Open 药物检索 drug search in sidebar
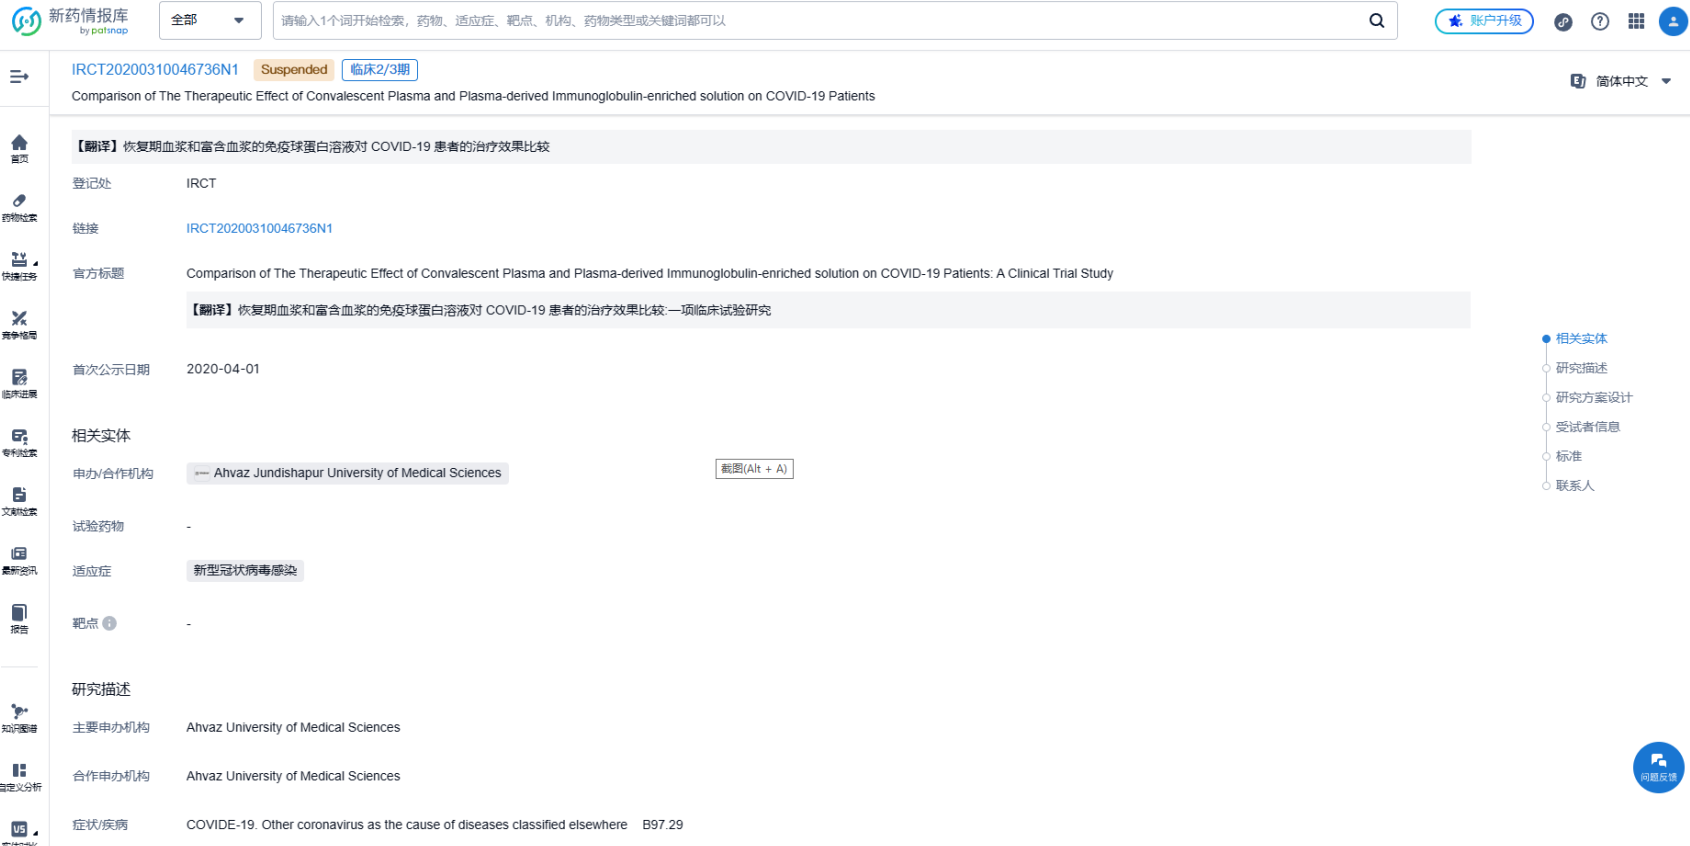The height and width of the screenshot is (846, 1690). coord(19,207)
